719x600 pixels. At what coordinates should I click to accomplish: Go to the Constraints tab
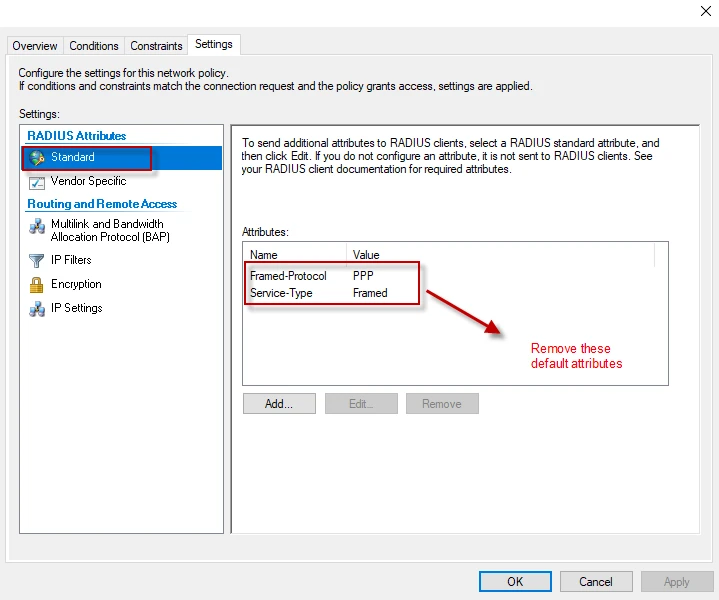coord(157,46)
